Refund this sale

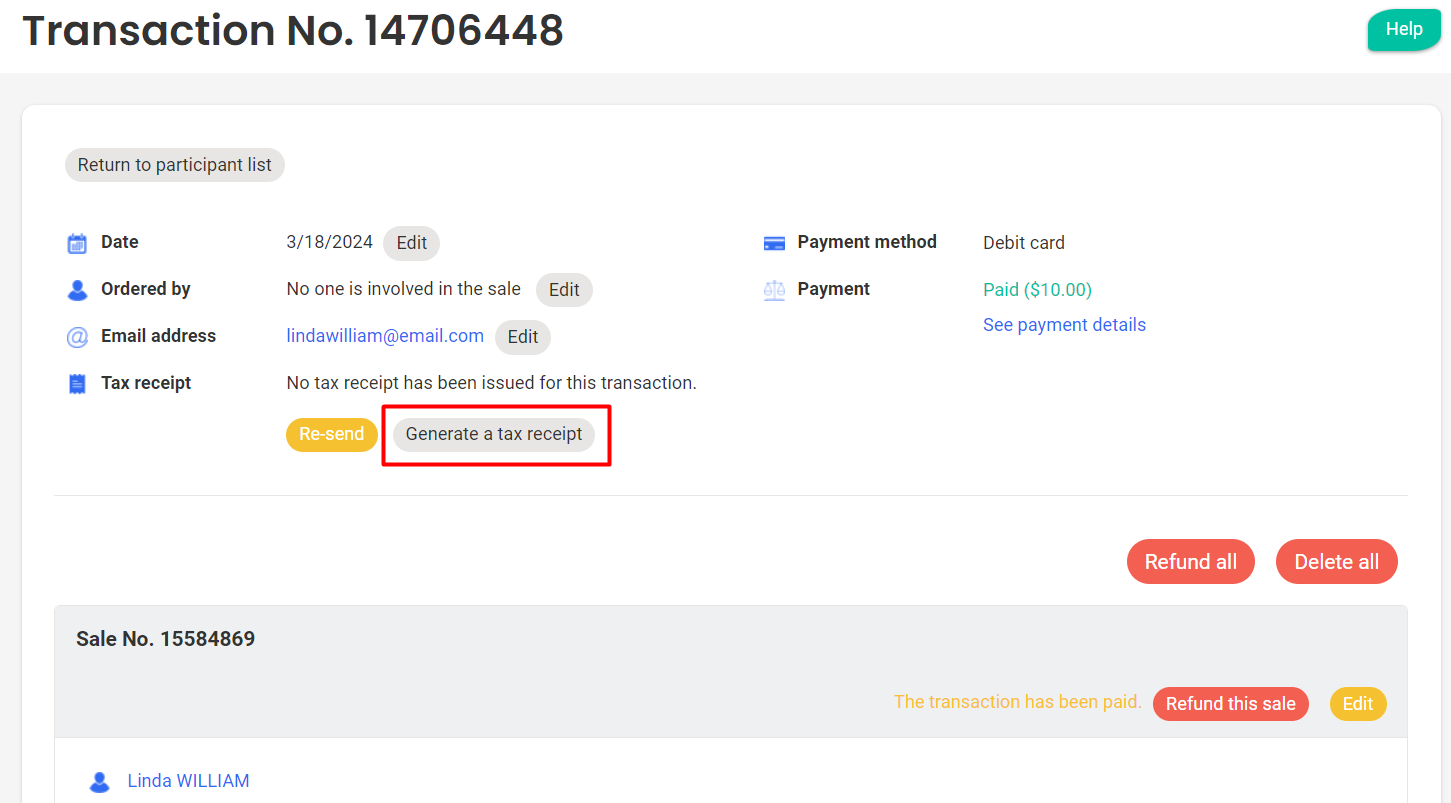1230,704
